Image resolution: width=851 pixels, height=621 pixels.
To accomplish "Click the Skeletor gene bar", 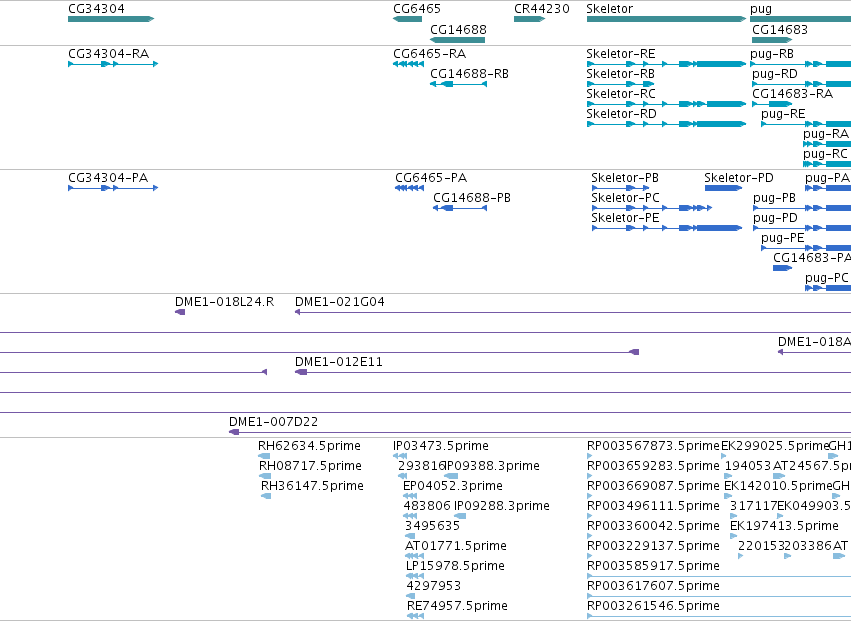I will pyautogui.click(x=666, y=19).
